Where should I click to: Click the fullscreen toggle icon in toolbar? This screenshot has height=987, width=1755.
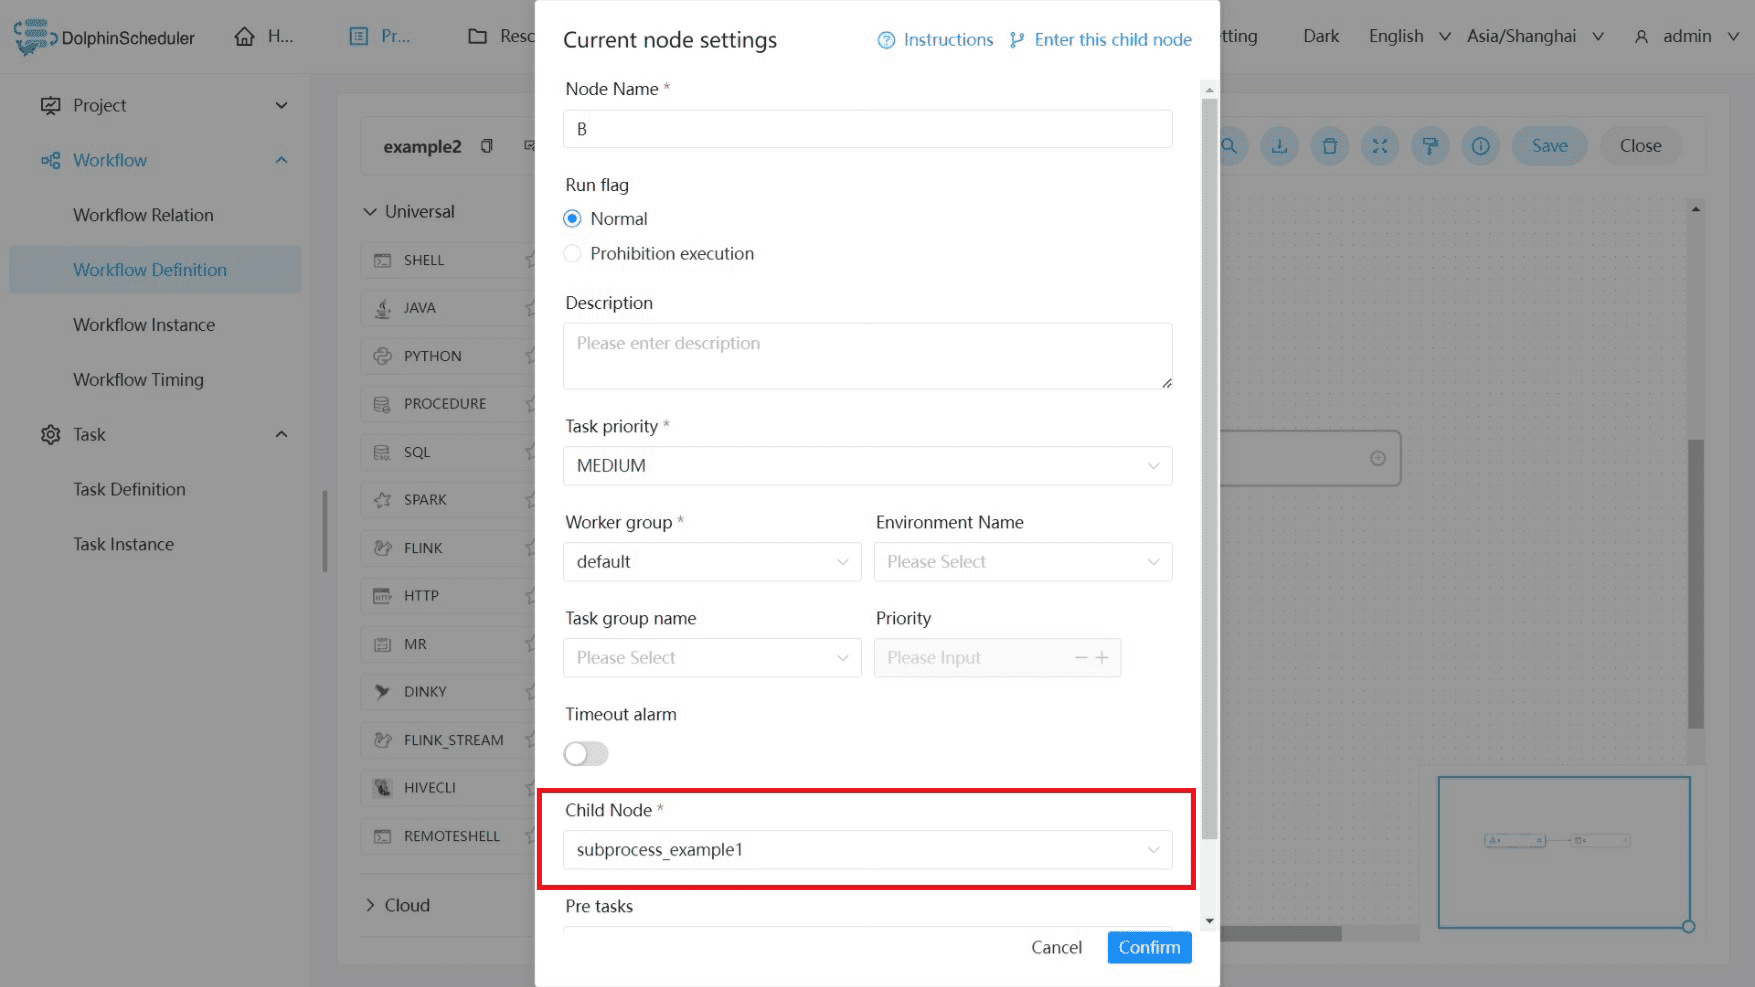1380,146
